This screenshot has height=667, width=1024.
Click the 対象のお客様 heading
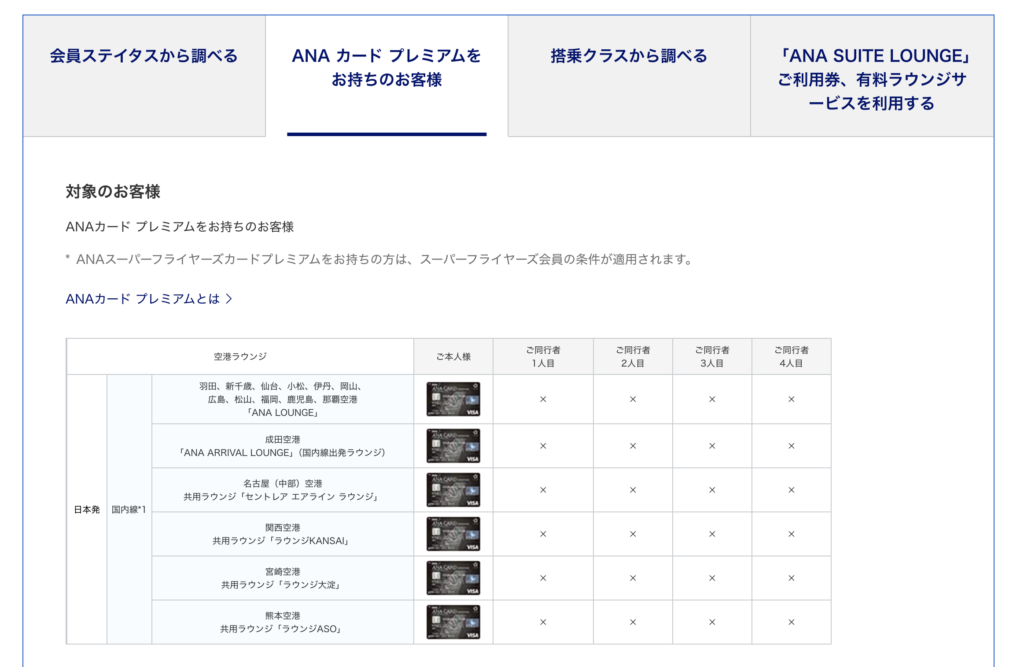(112, 191)
